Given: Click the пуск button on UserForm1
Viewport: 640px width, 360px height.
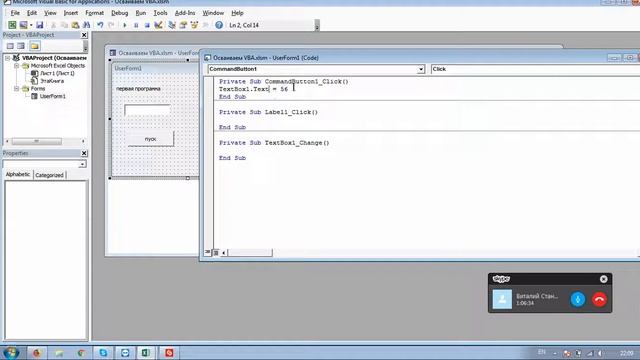Looking at the screenshot, I should click(150, 139).
